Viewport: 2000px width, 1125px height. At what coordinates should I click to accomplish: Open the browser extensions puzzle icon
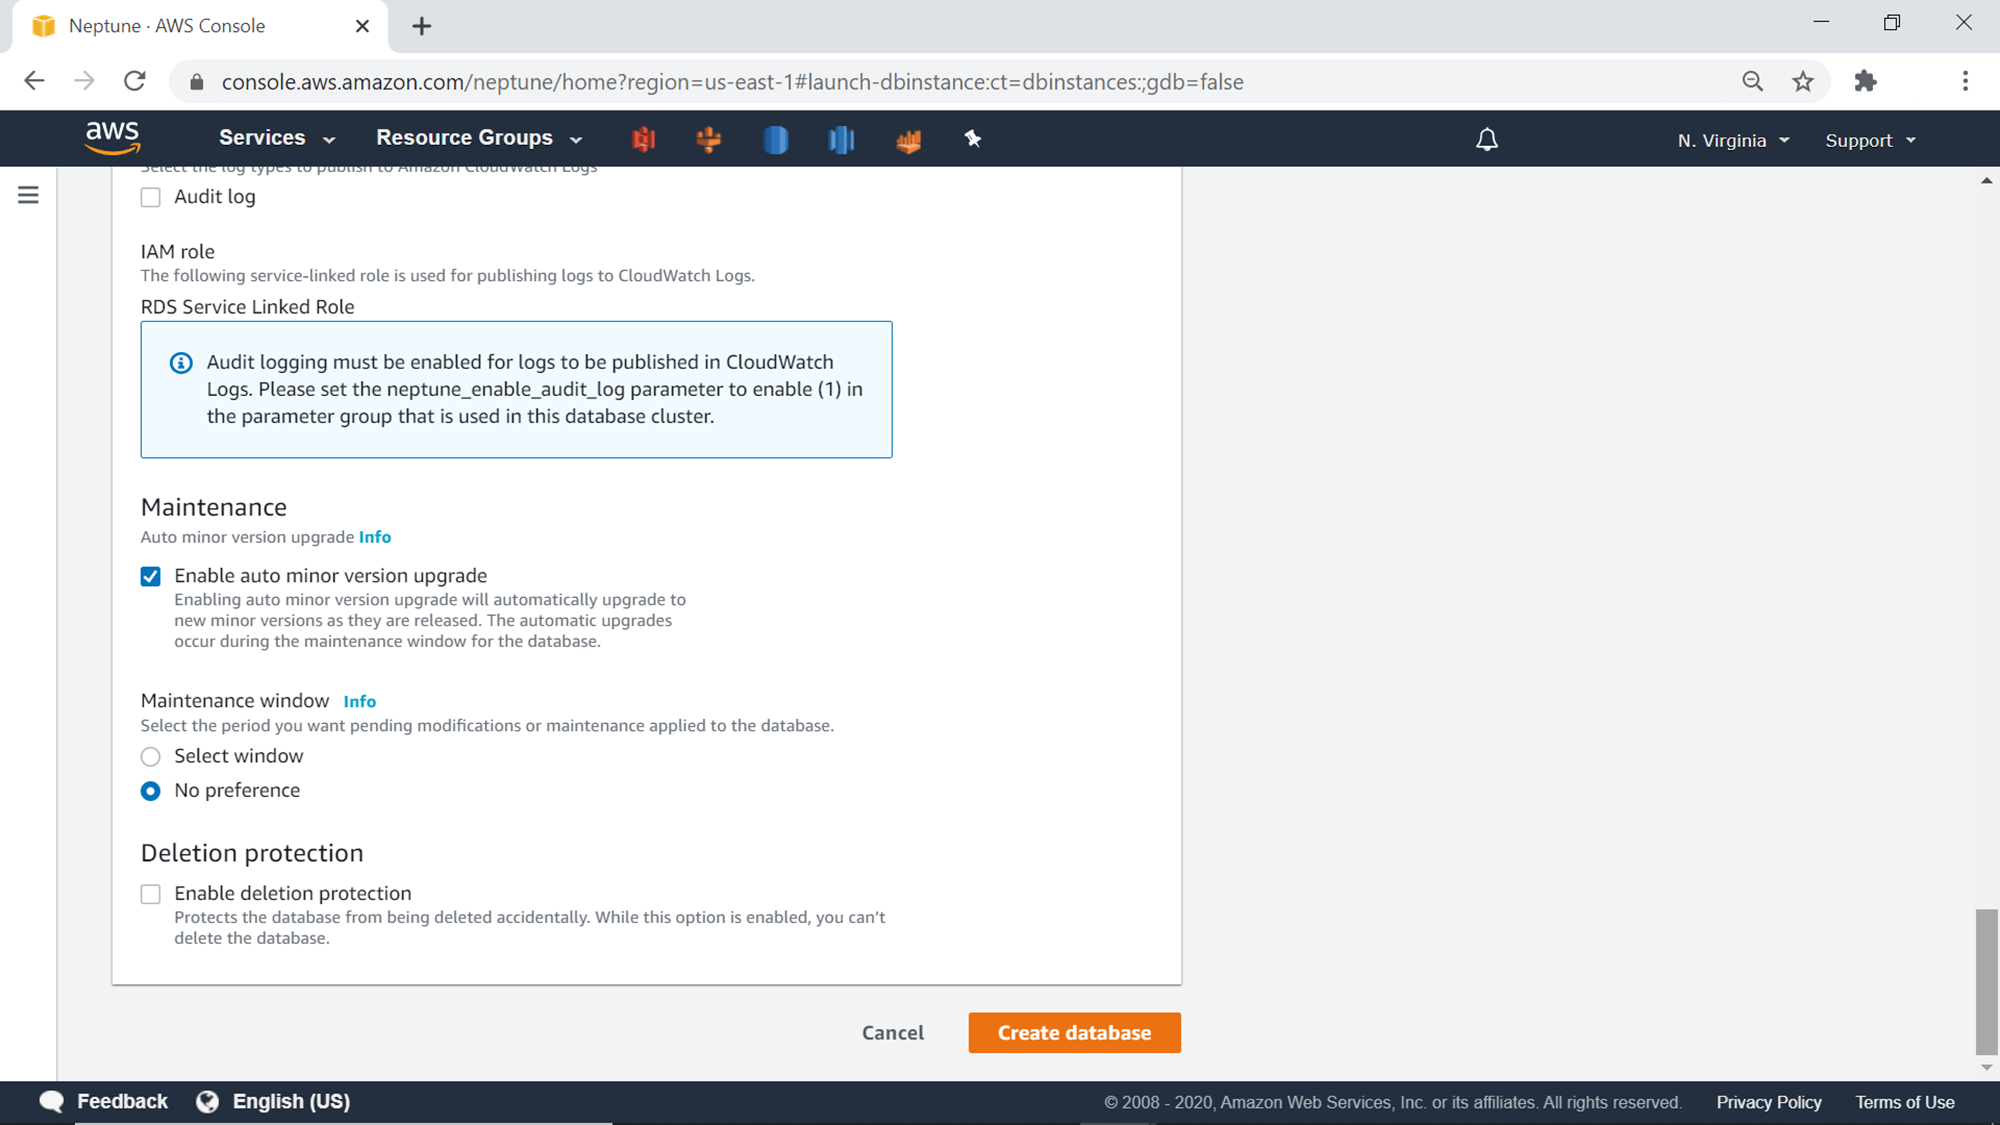(x=1865, y=81)
